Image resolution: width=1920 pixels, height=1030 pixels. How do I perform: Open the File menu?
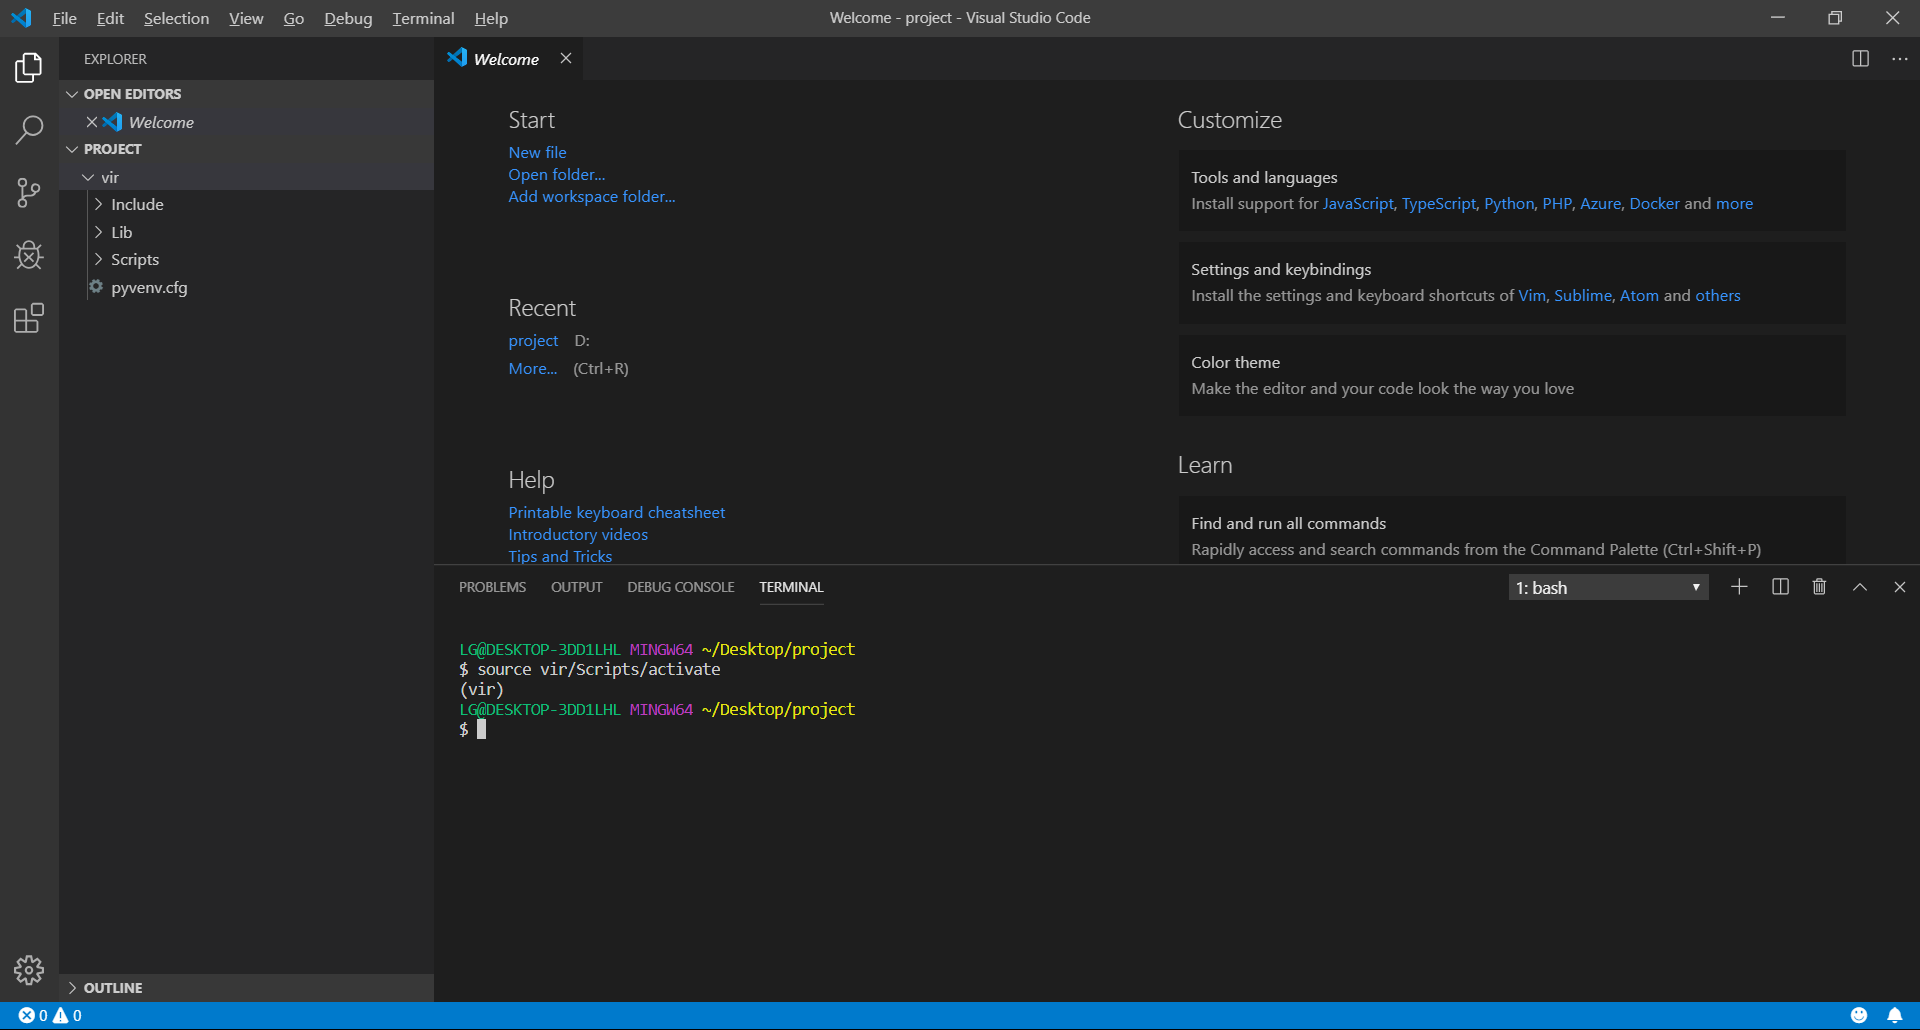pyautogui.click(x=65, y=18)
